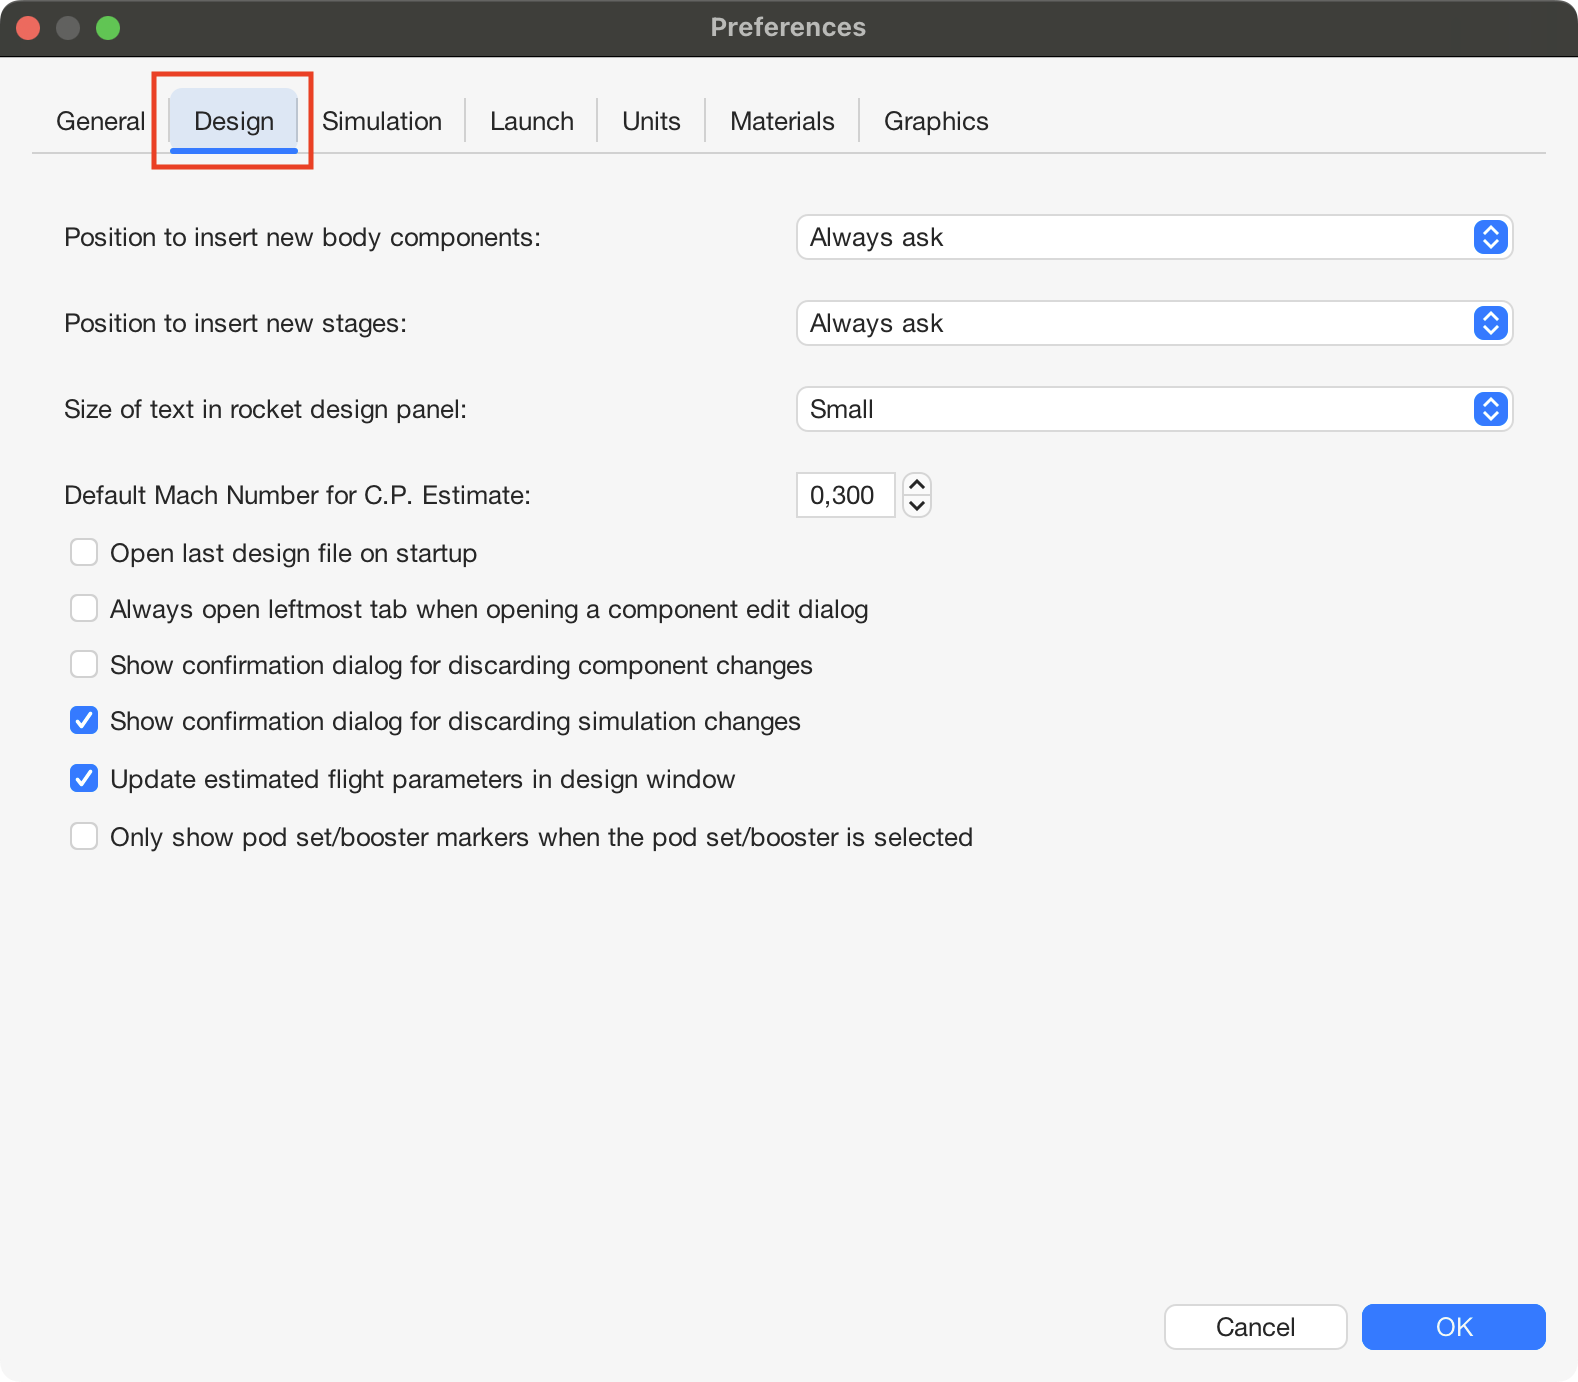Open the Materials tab
1578x1382 pixels.
782,121
